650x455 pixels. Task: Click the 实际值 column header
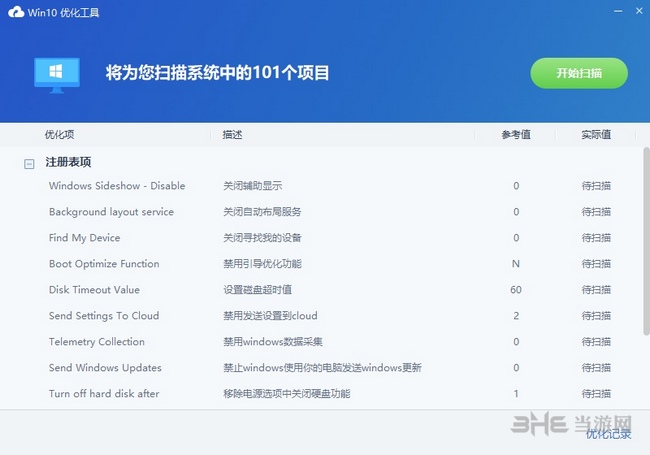pos(596,135)
